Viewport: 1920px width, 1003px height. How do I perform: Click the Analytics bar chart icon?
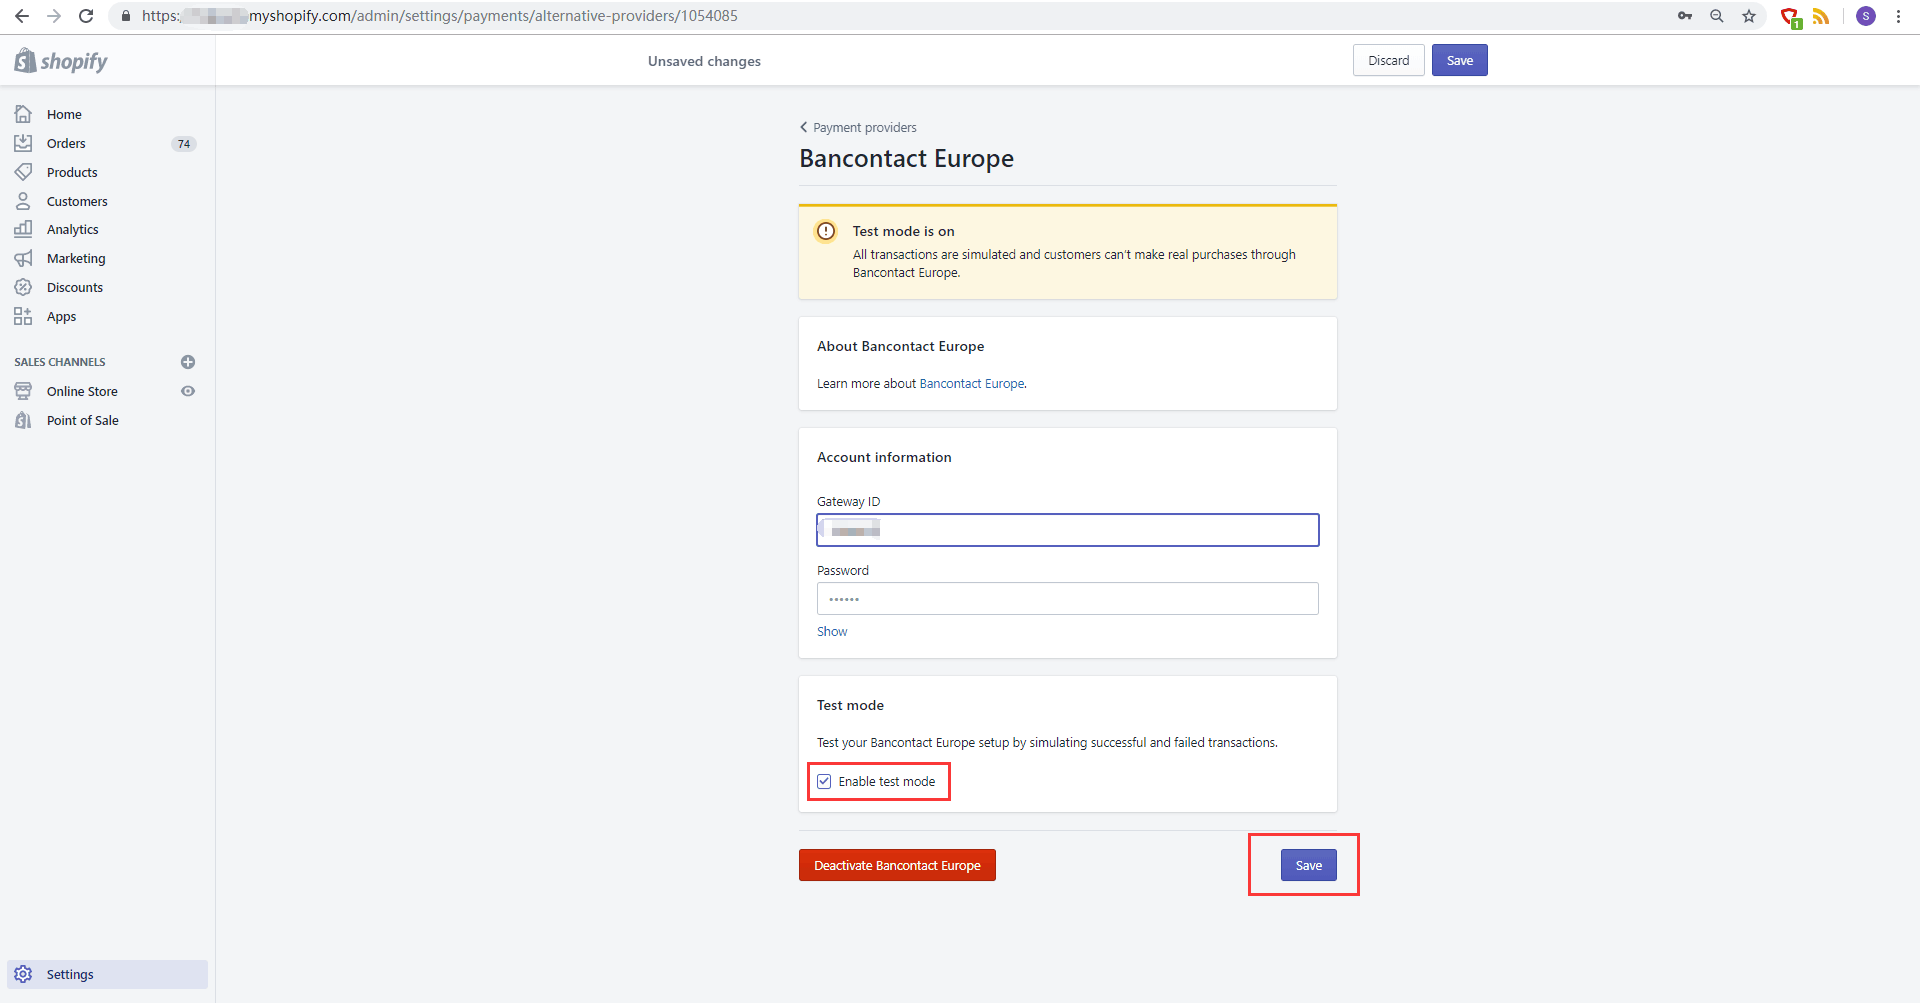pyautogui.click(x=23, y=229)
